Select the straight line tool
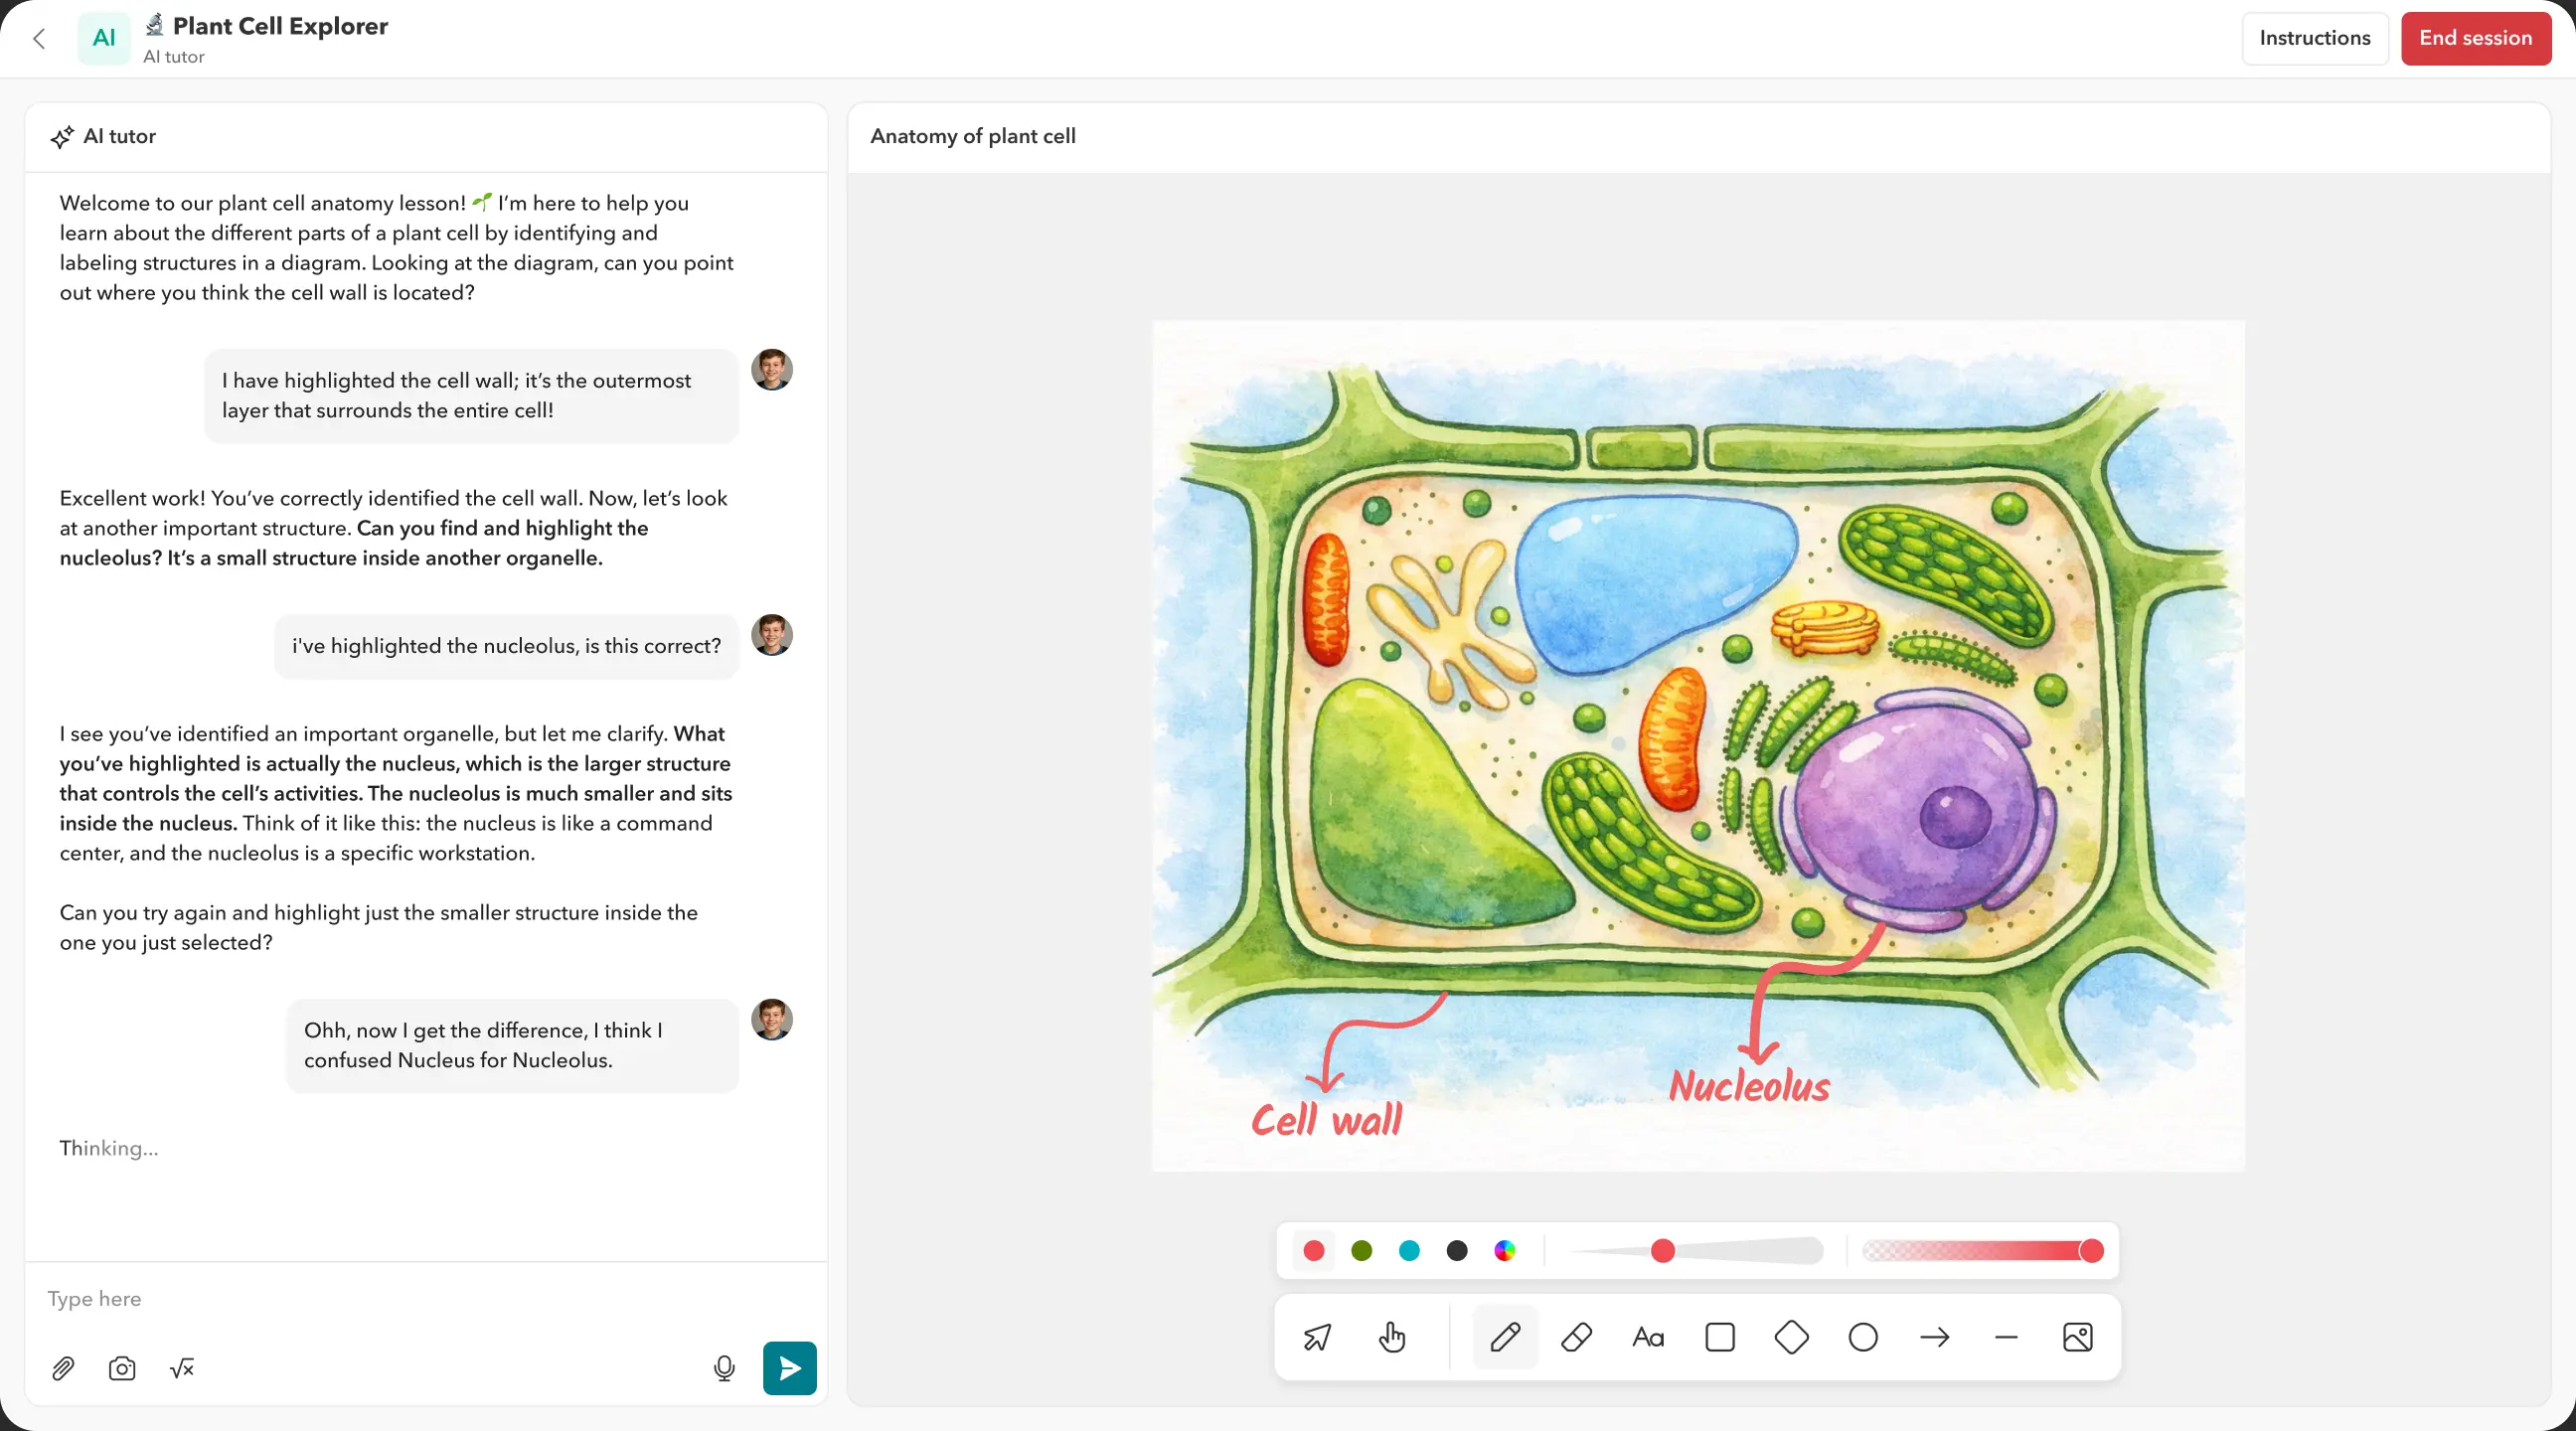 tap(2006, 1337)
